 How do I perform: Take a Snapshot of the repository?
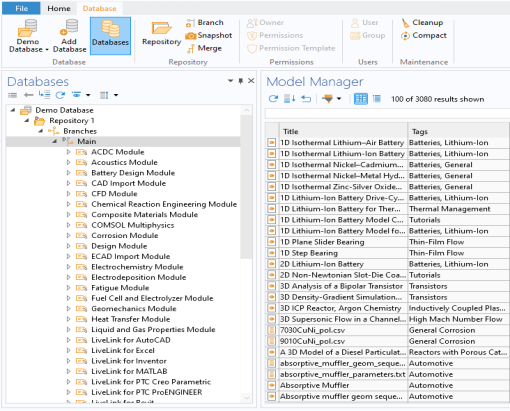point(209,35)
